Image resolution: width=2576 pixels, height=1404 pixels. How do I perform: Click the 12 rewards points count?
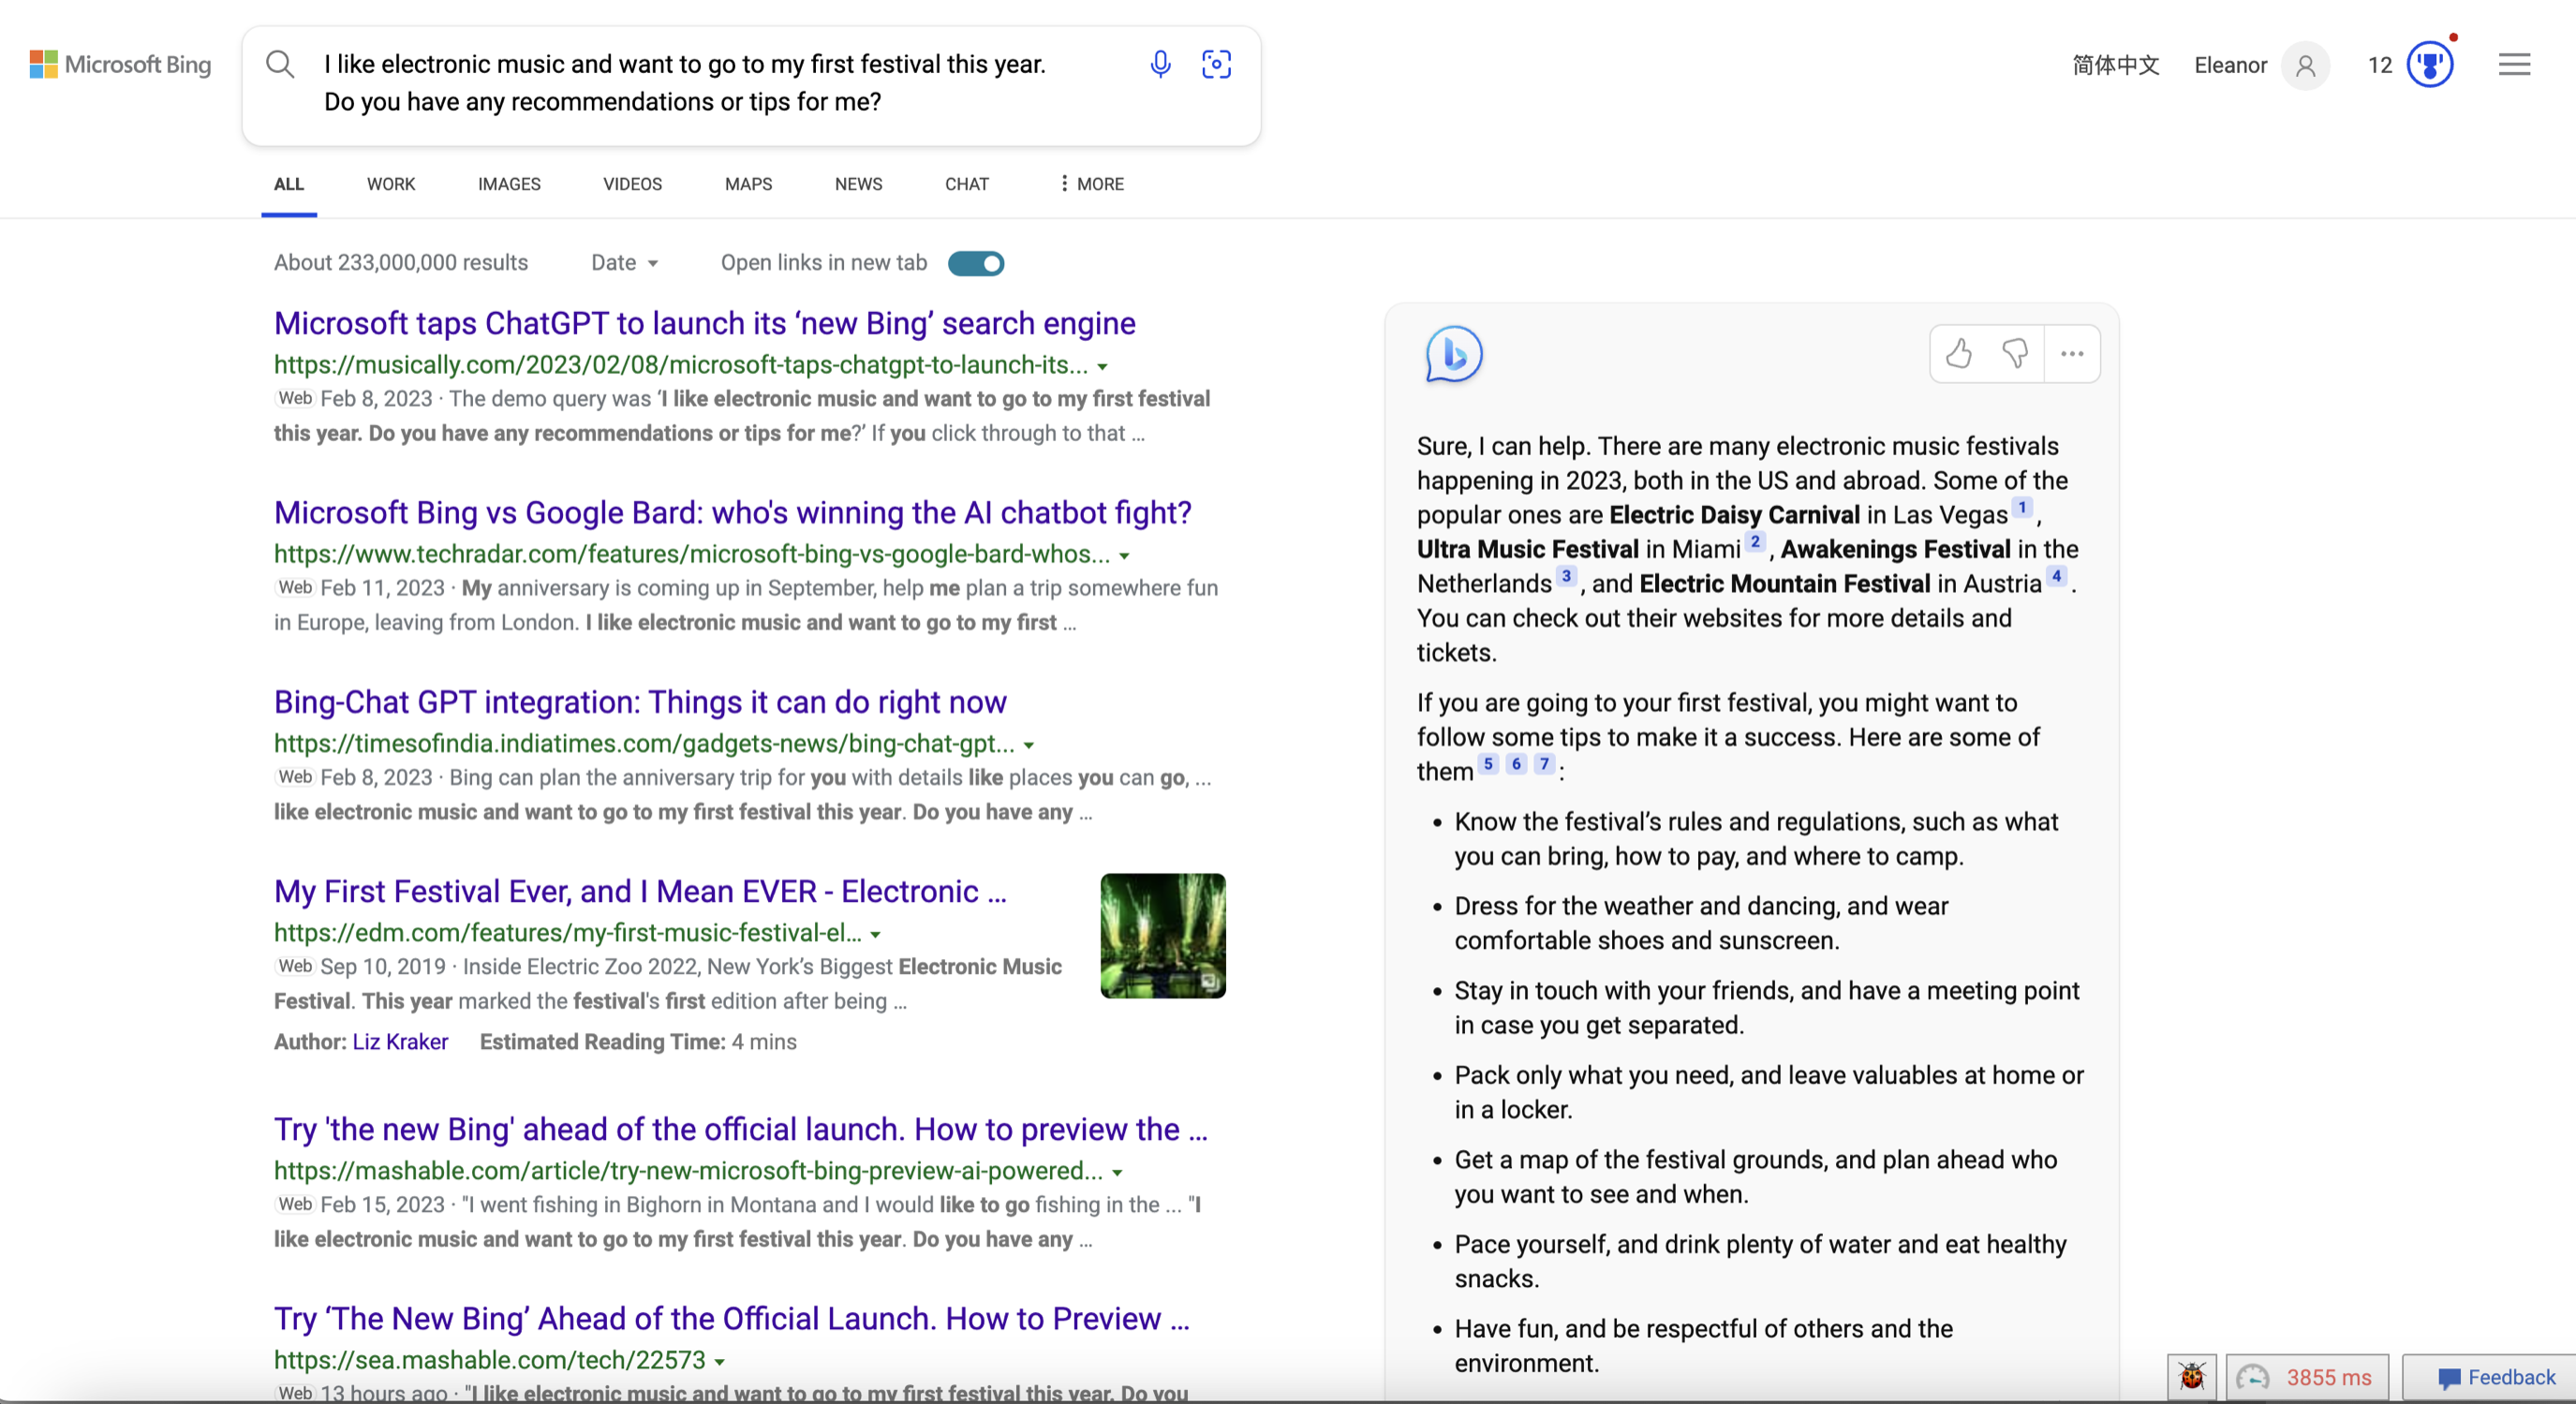[2379, 66]
